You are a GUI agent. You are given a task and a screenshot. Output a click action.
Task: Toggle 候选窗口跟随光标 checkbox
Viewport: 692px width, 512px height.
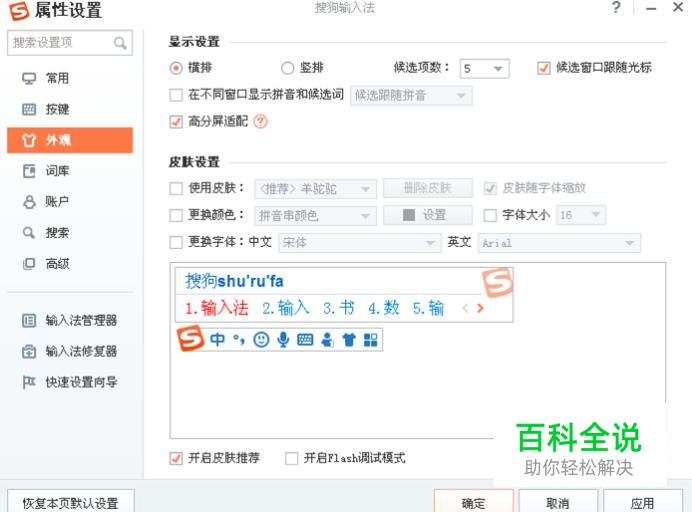tap(544, 68)
